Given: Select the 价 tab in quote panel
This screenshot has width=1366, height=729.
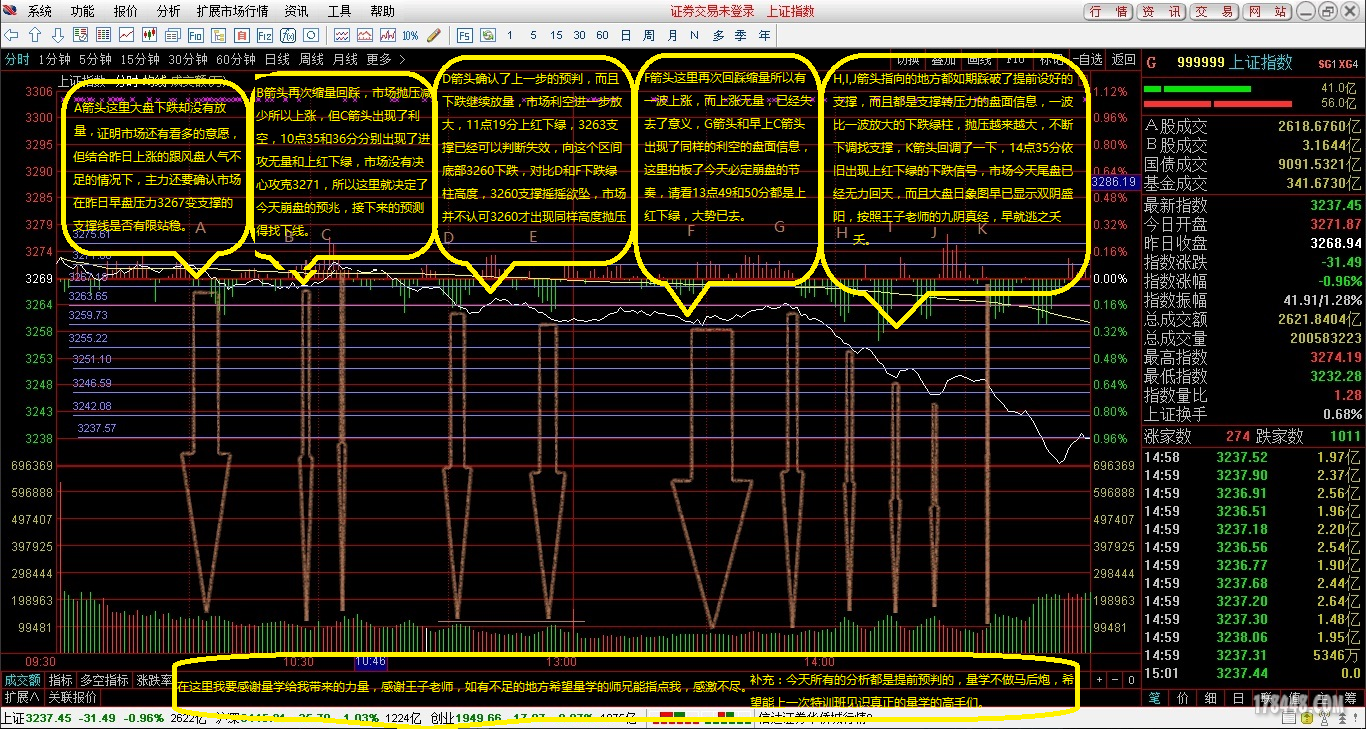Looking at the screenshot, I should tap(1184, 698).
